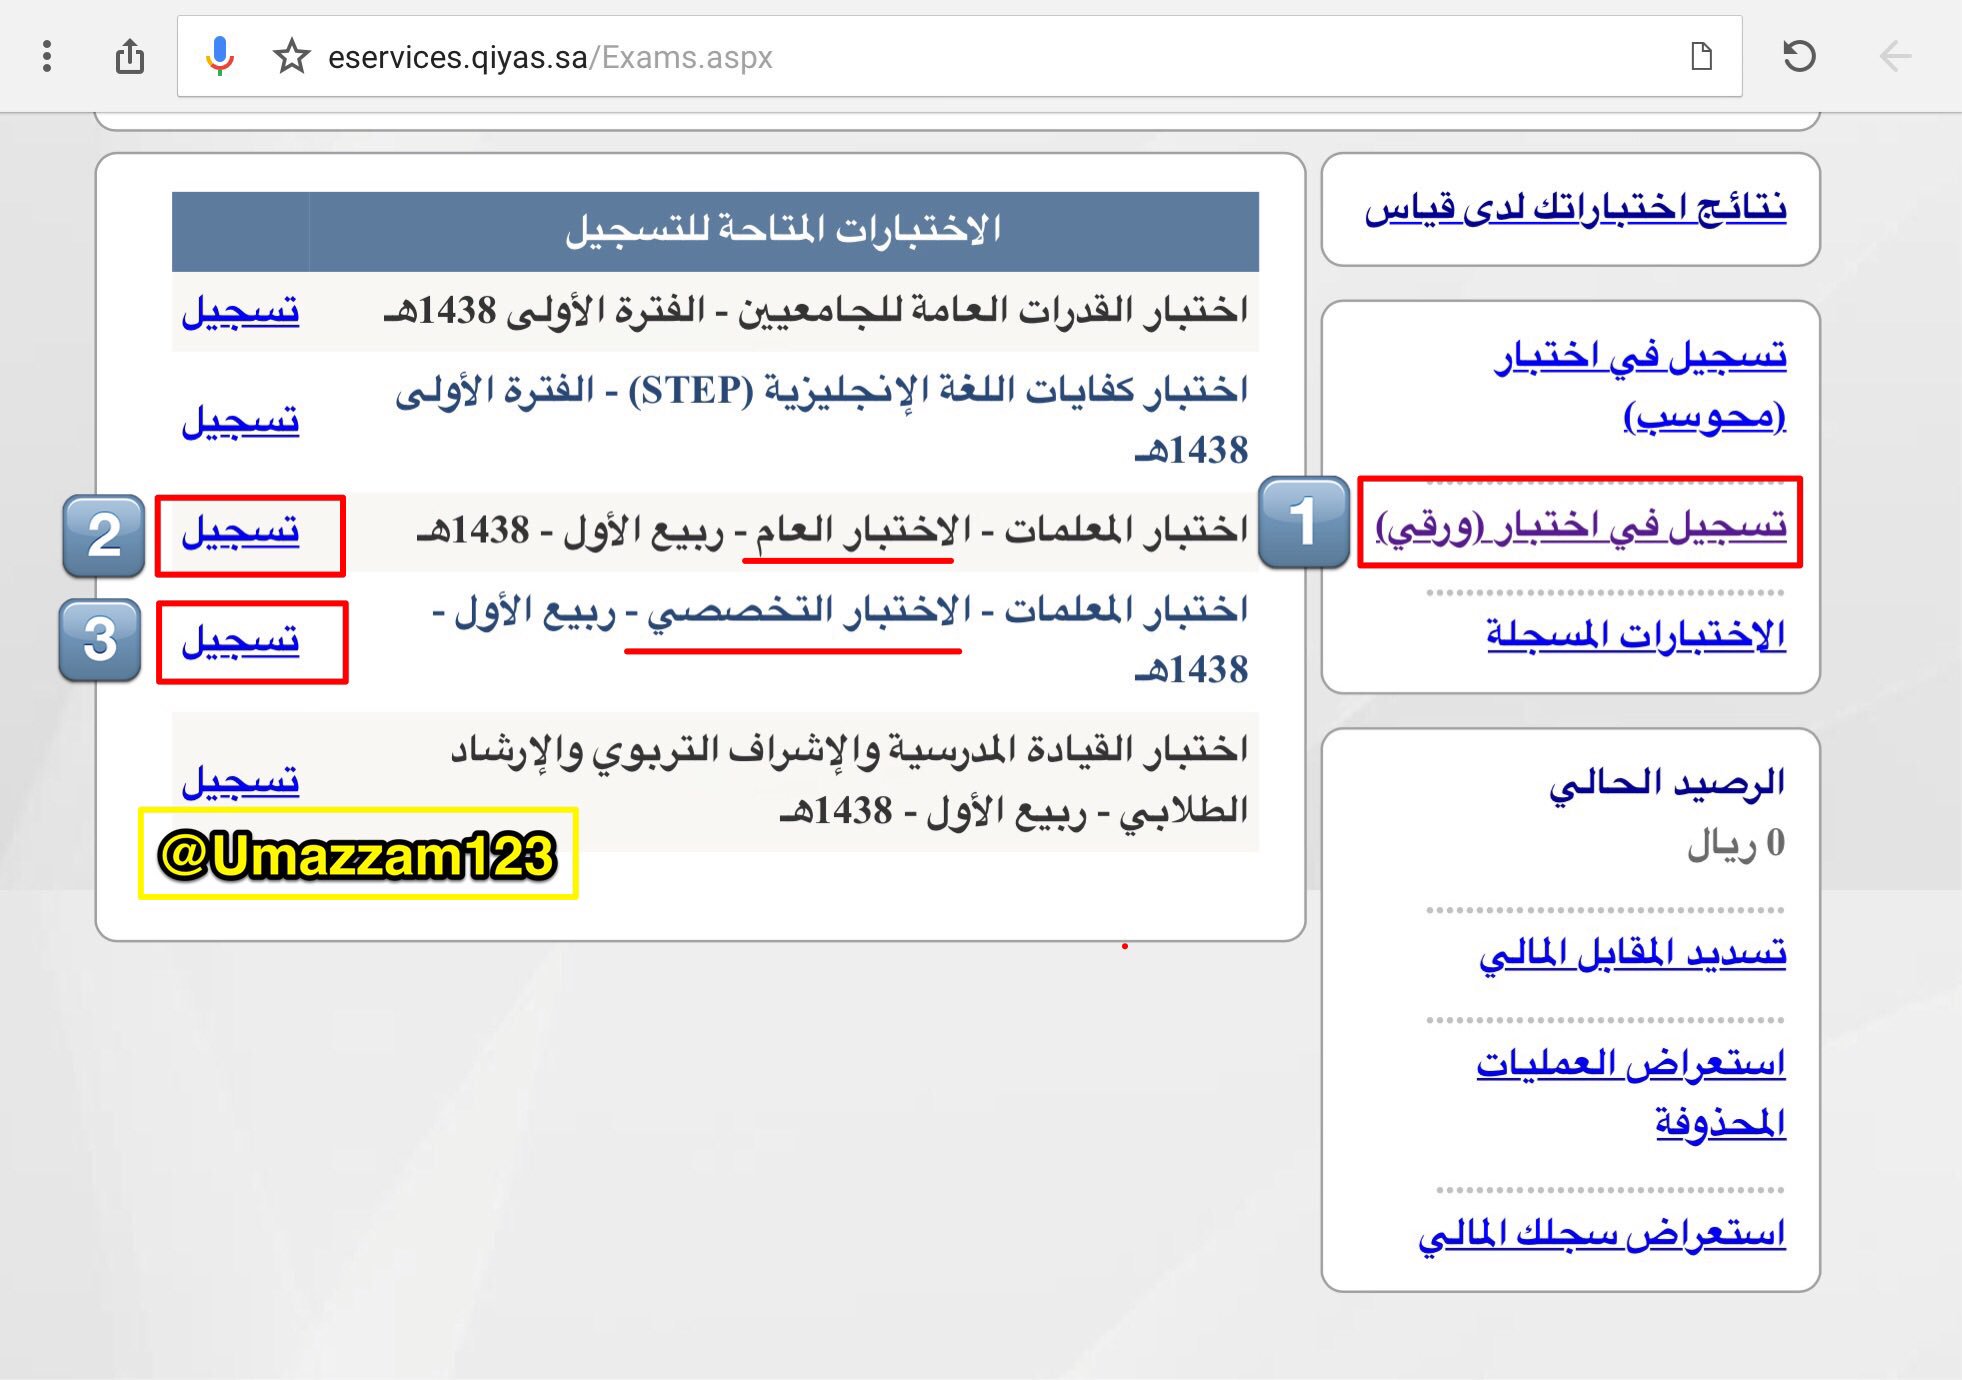Click تسجيل for اختبار القيادة المدرسية
Image resolution: width=1962 pixels, height=1380 pixels.
[x=240, y=780]
